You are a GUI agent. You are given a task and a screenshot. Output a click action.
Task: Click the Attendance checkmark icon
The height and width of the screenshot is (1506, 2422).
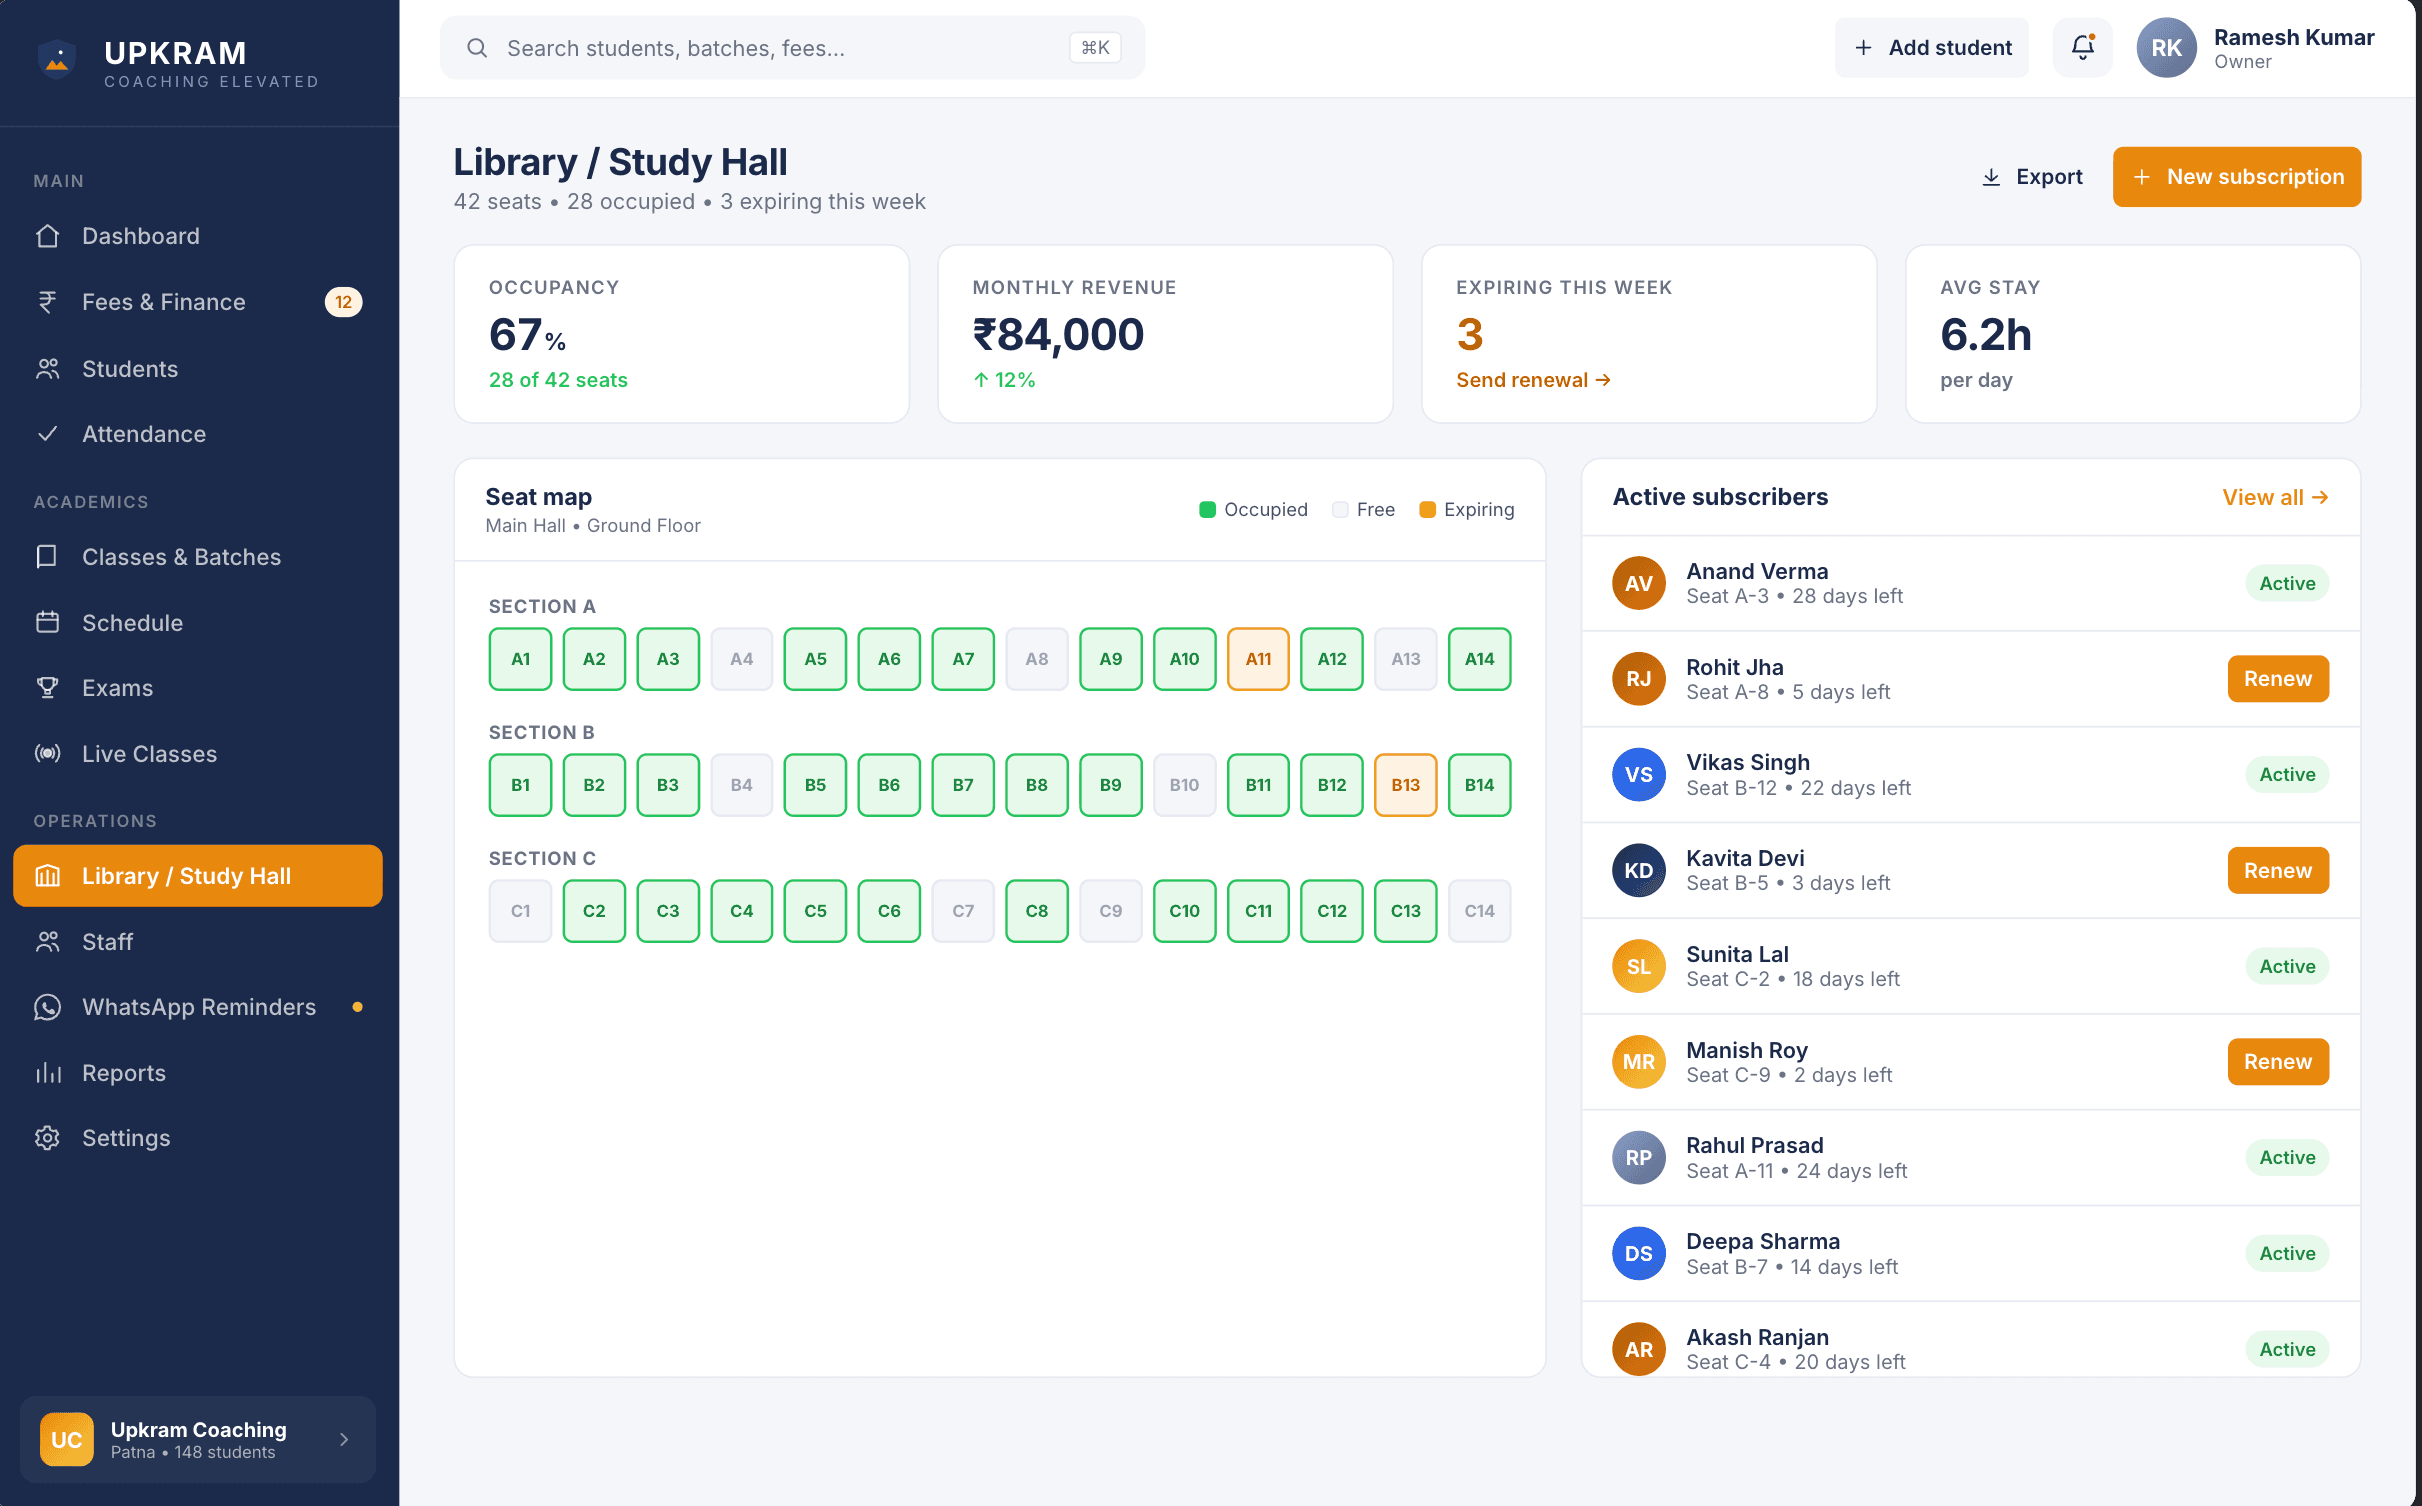click(x=47, y=434)
